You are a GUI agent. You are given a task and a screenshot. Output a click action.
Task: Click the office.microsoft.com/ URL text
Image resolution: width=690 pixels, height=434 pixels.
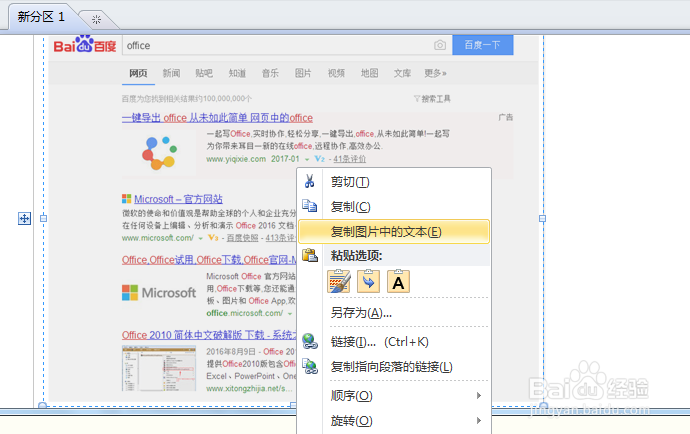point(245,313)
